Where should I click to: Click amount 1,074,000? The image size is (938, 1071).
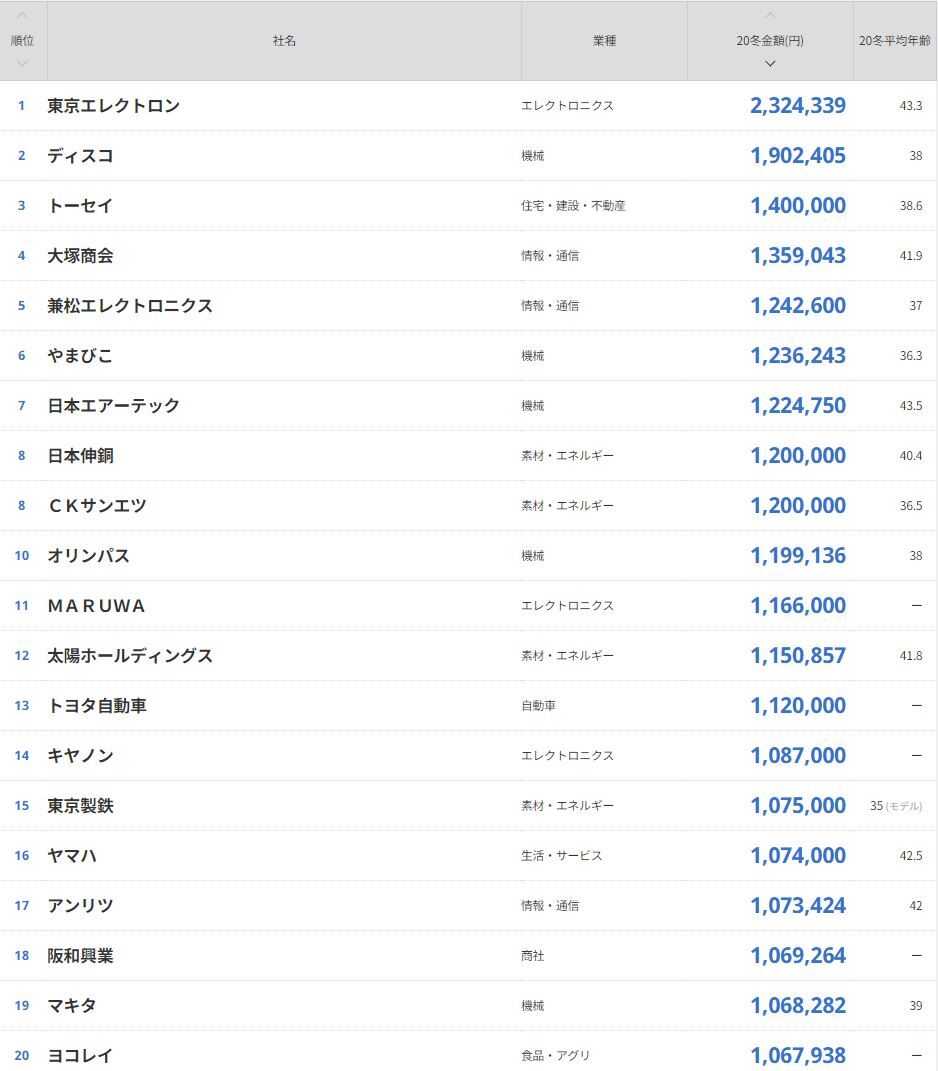(798, 855)
